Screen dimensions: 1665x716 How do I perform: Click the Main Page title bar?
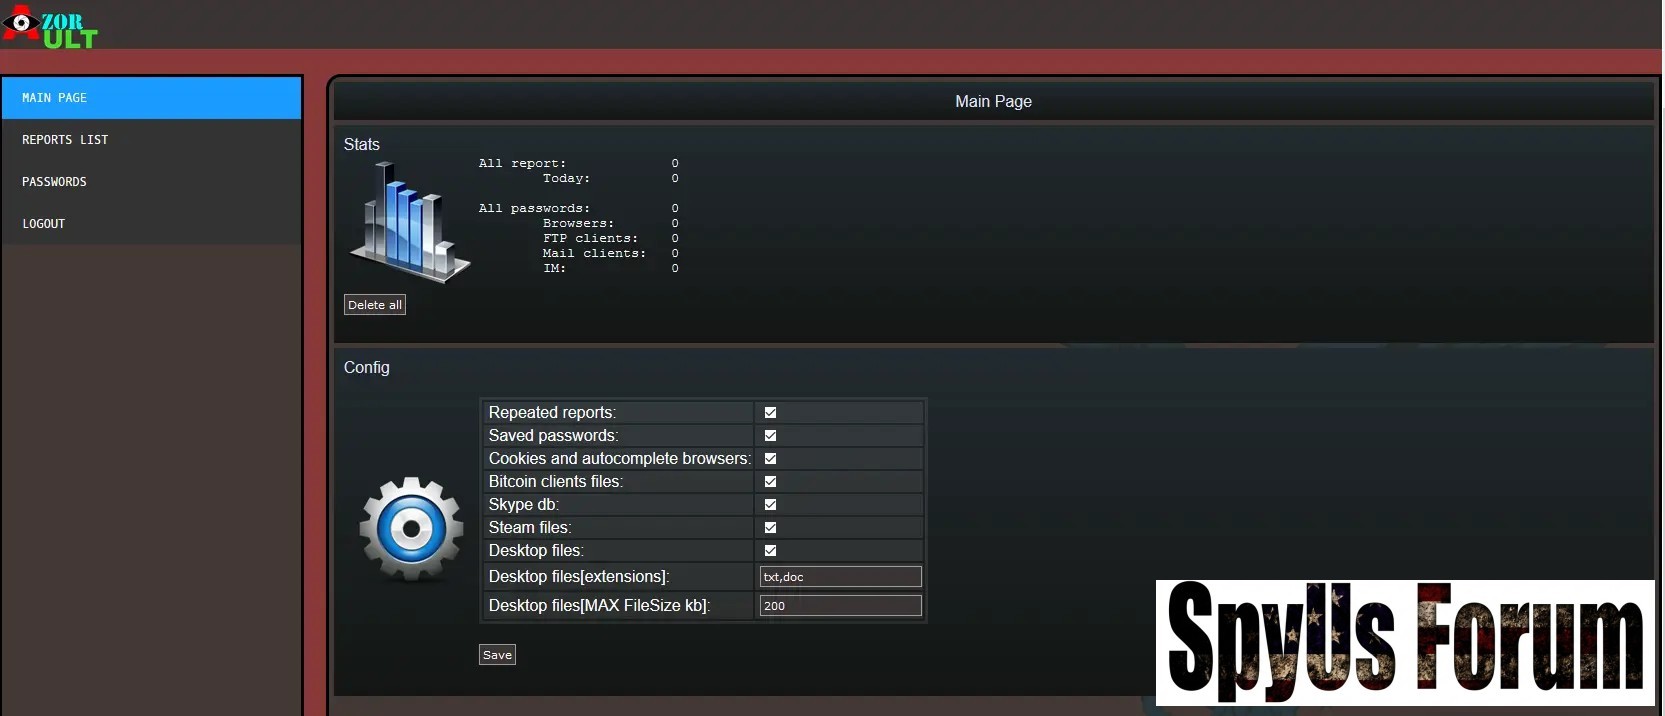(992, 102)
